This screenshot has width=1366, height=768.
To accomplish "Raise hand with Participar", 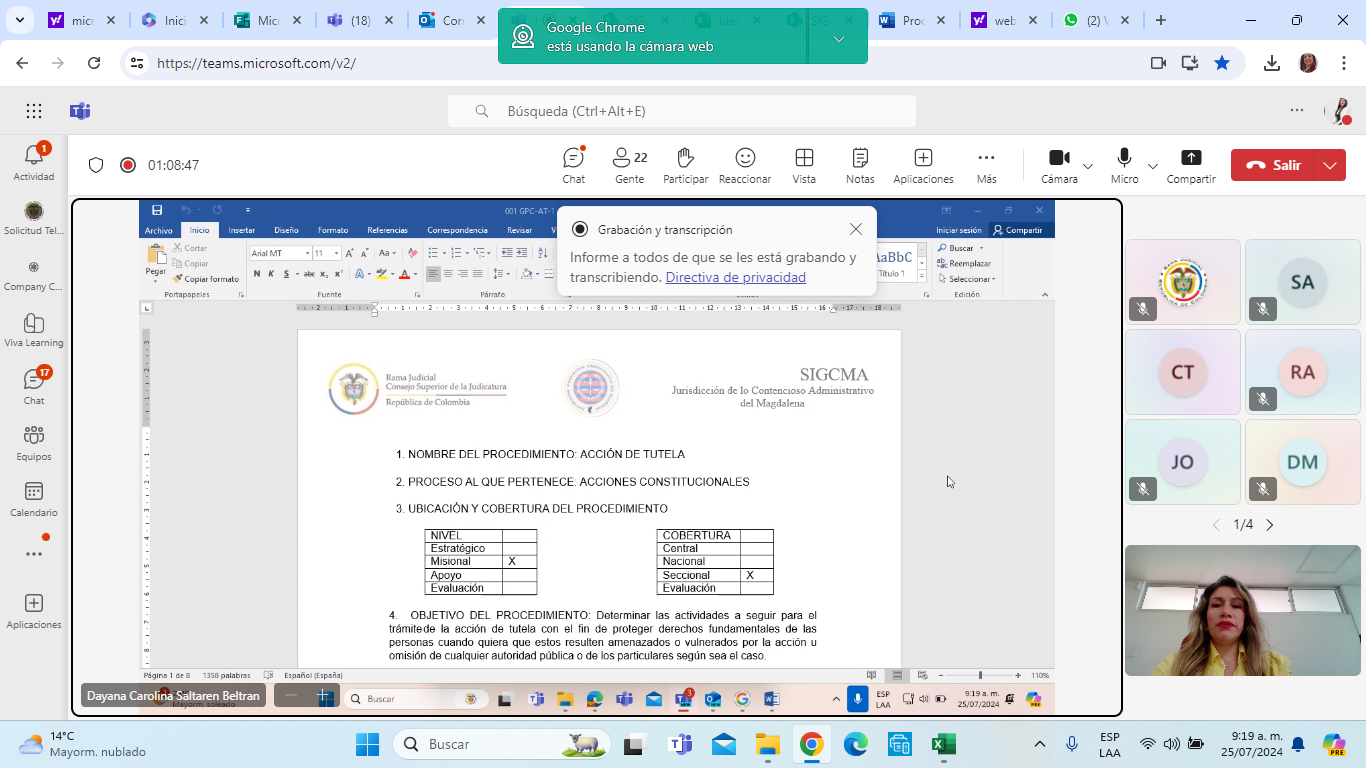I will click(685, 166).
